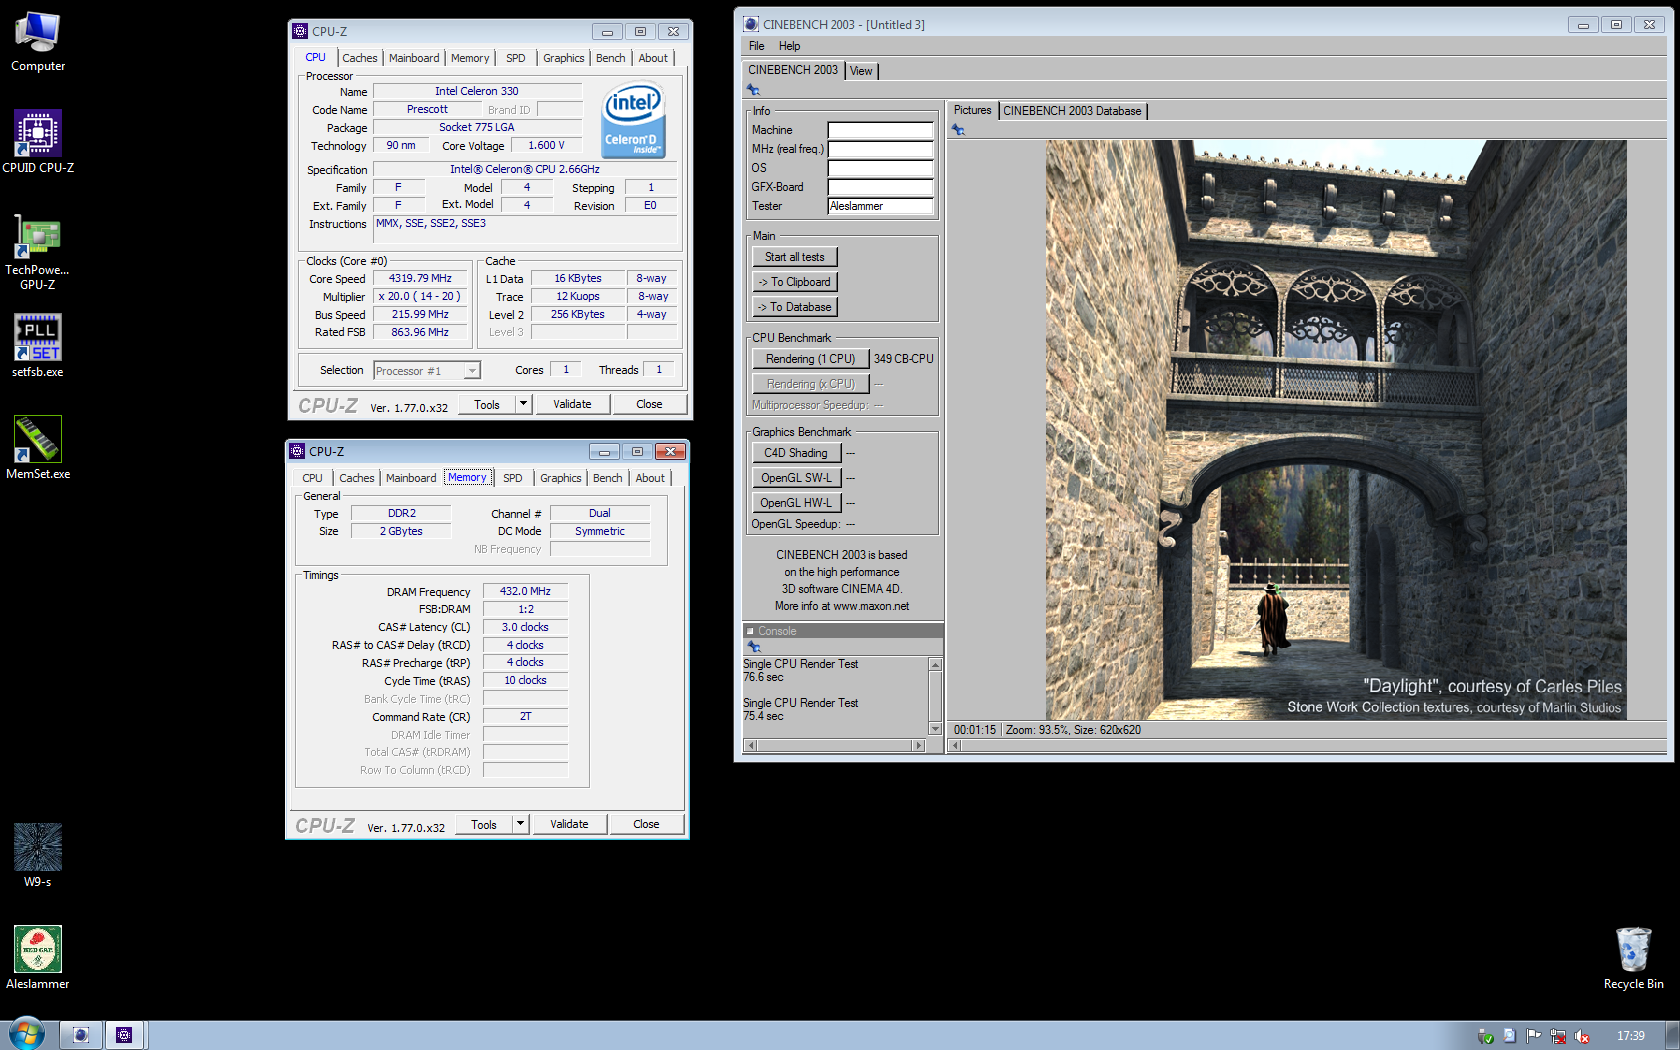Open the Recycle Bin
Image resolution: width=1680 pixels, height=1050 pixels.
(x=1633, y=957)
